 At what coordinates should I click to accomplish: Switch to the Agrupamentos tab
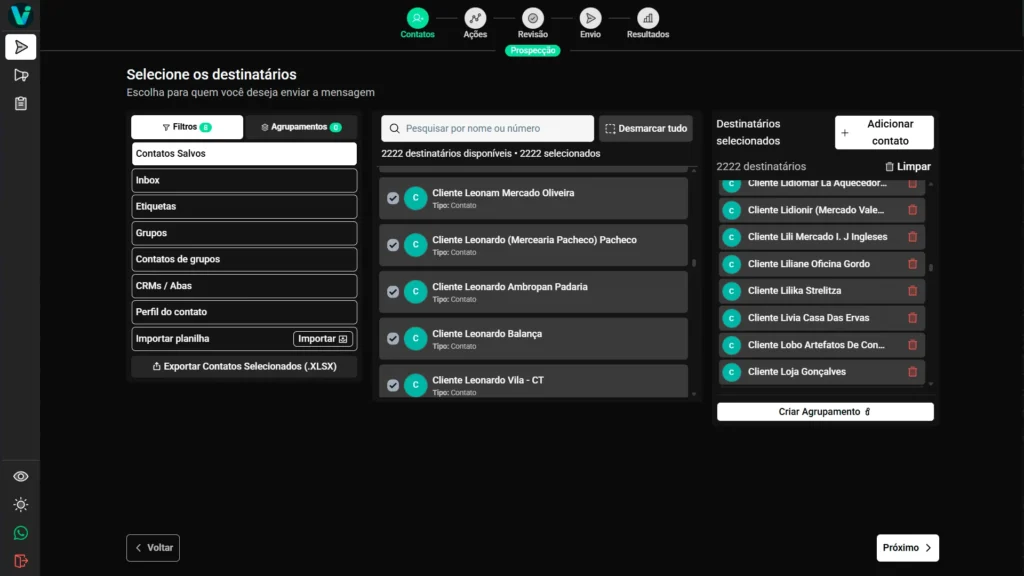301,127
